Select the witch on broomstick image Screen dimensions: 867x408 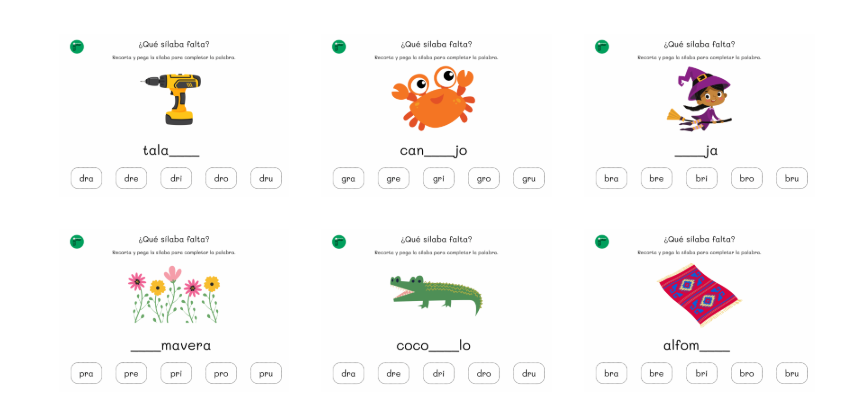(698, 100)
